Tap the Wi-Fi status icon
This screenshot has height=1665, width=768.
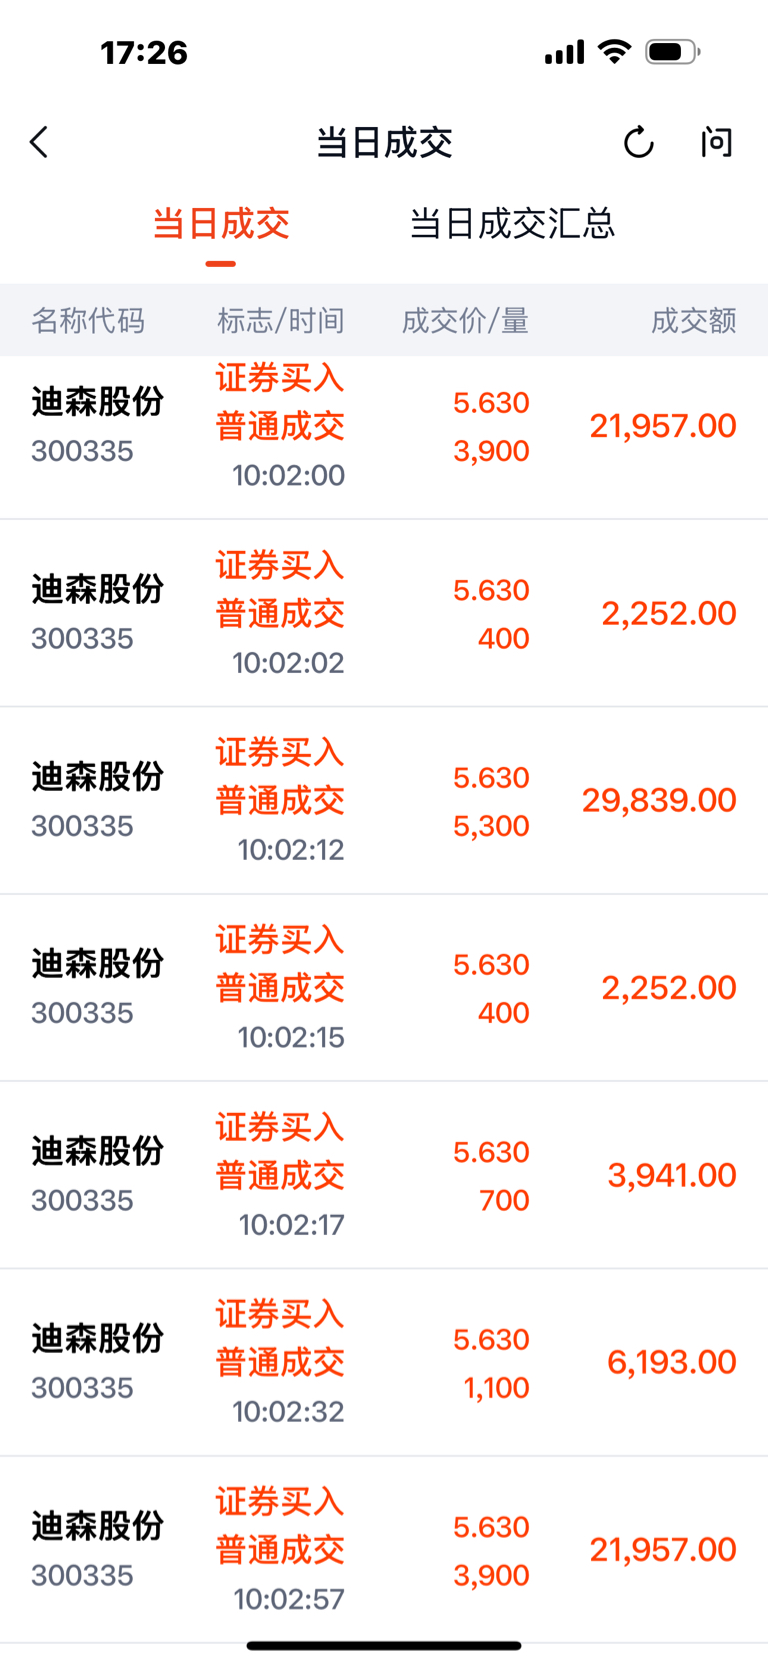point(614,51)
